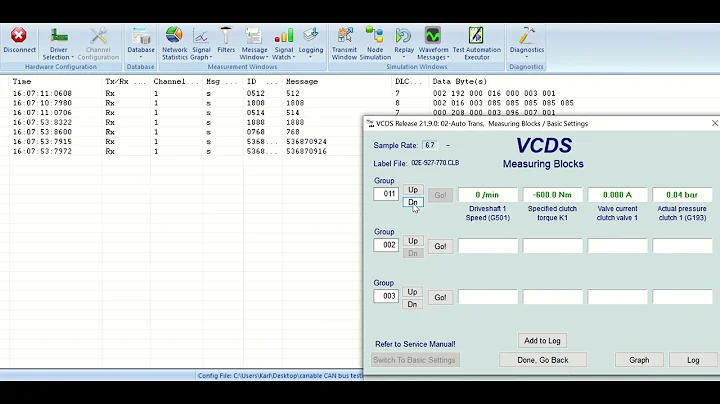Click the Filters icon
This screenshot has height=404, width=720.
(x=226, y=35)
